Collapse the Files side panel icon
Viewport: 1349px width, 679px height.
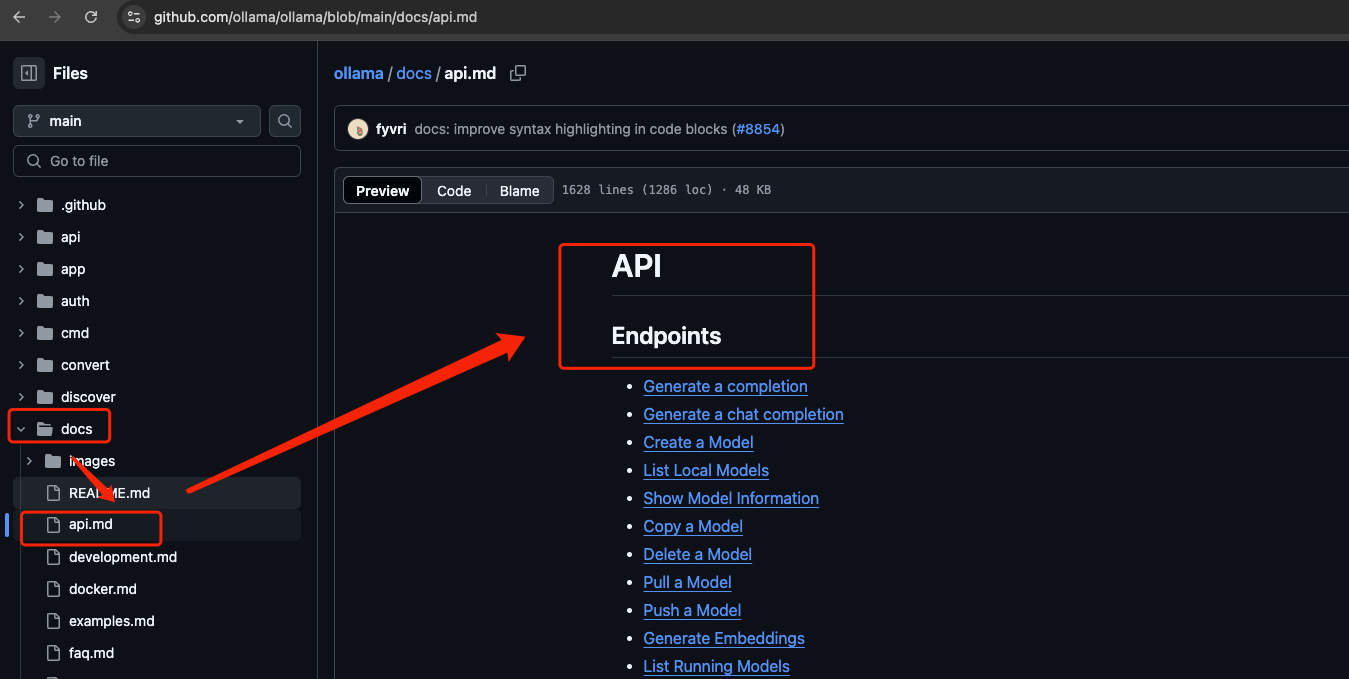click(29, 73)
